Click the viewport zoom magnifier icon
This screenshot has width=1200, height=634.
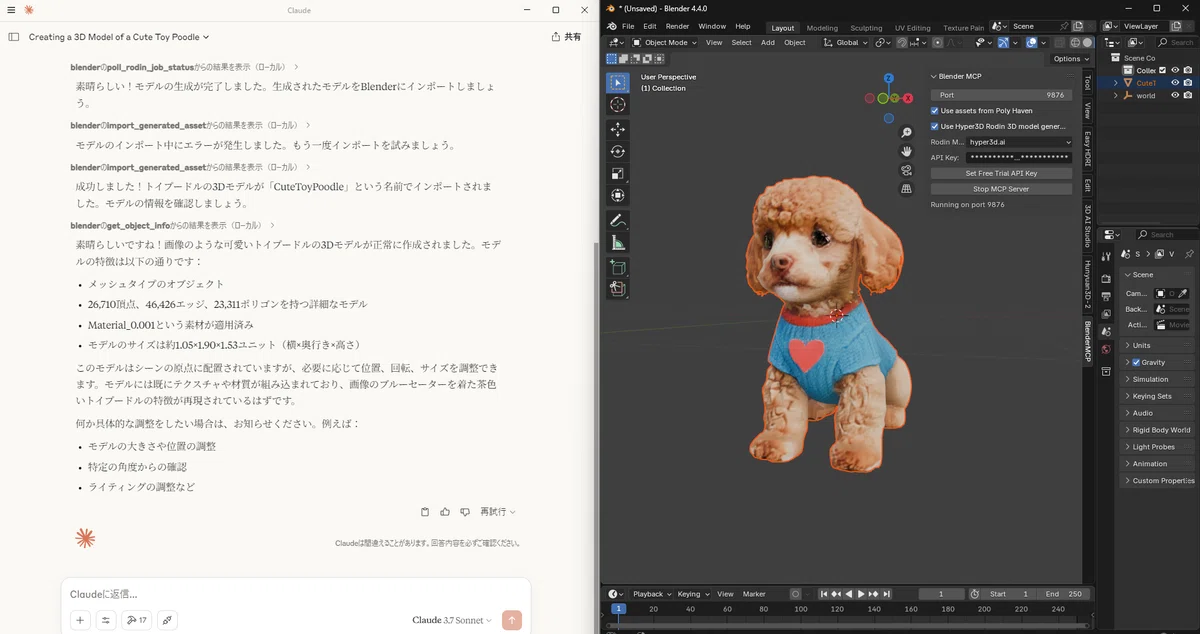(906, 133)
